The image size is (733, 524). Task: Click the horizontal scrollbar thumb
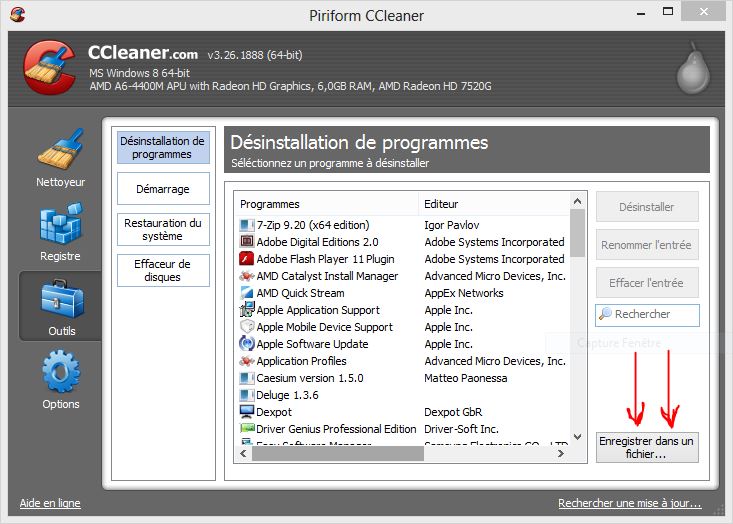click(338, 453)
